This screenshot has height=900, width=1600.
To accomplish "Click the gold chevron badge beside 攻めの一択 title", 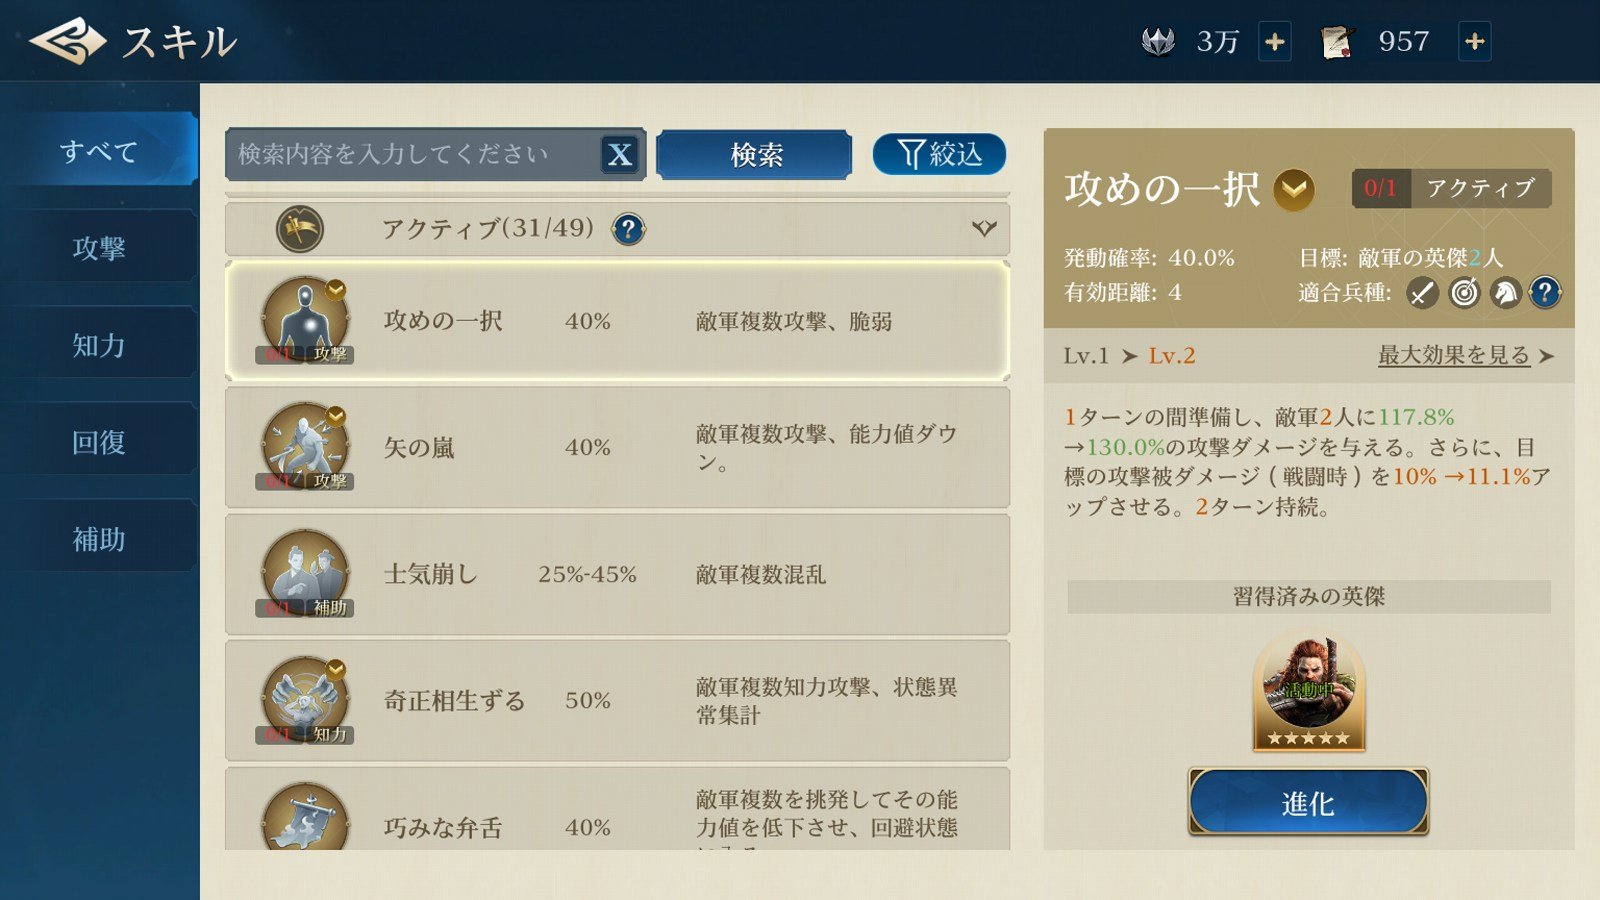I will click(x=1294, y=189).
